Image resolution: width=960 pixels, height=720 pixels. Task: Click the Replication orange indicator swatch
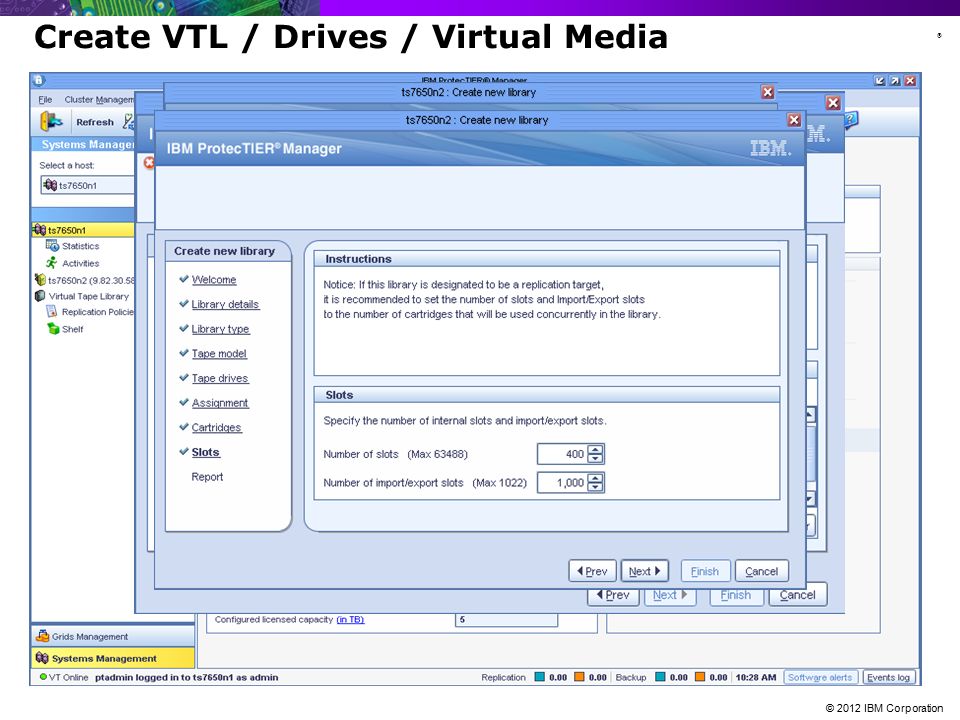[x=579, y=677]
